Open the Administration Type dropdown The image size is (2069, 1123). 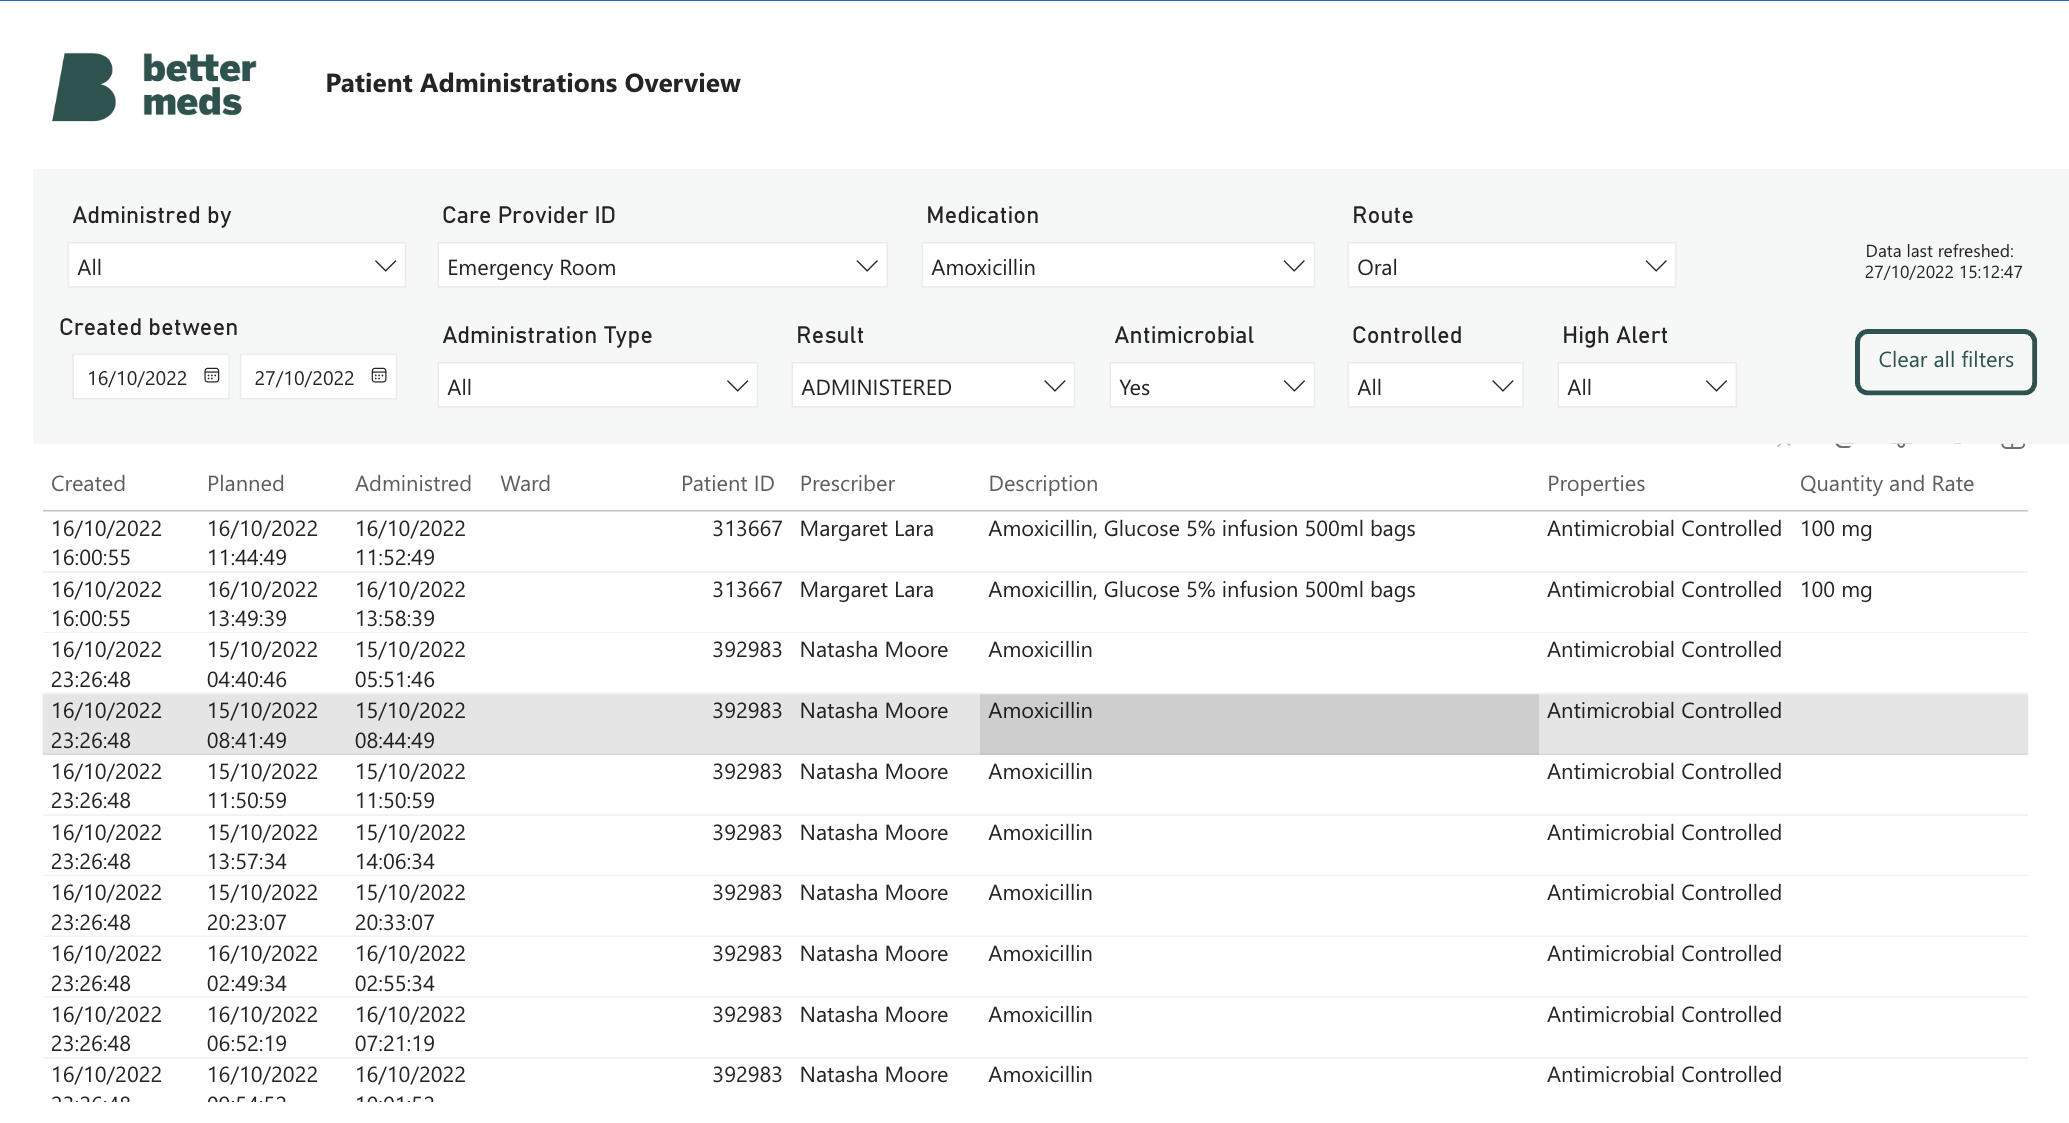598,386
